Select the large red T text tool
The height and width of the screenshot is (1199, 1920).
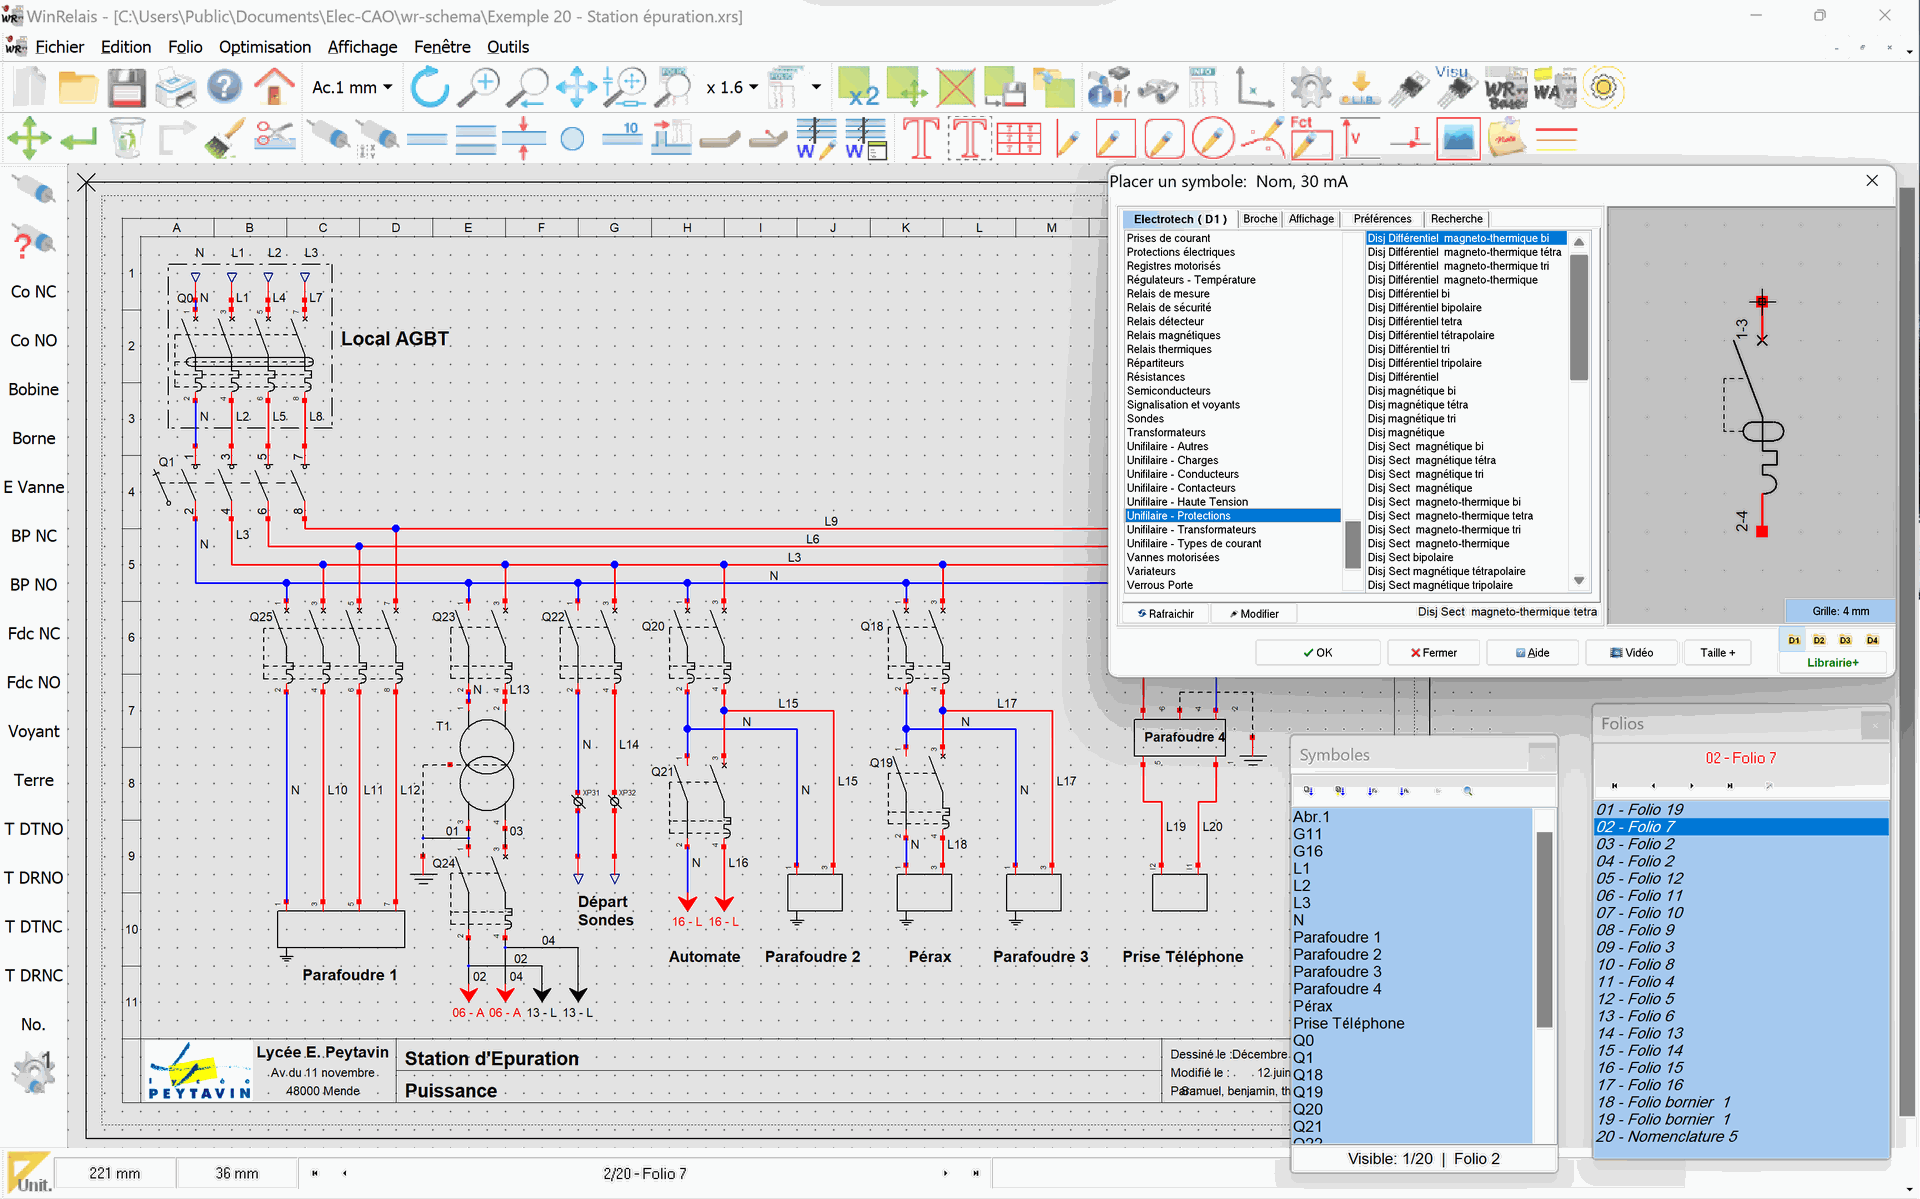[920, 138]
